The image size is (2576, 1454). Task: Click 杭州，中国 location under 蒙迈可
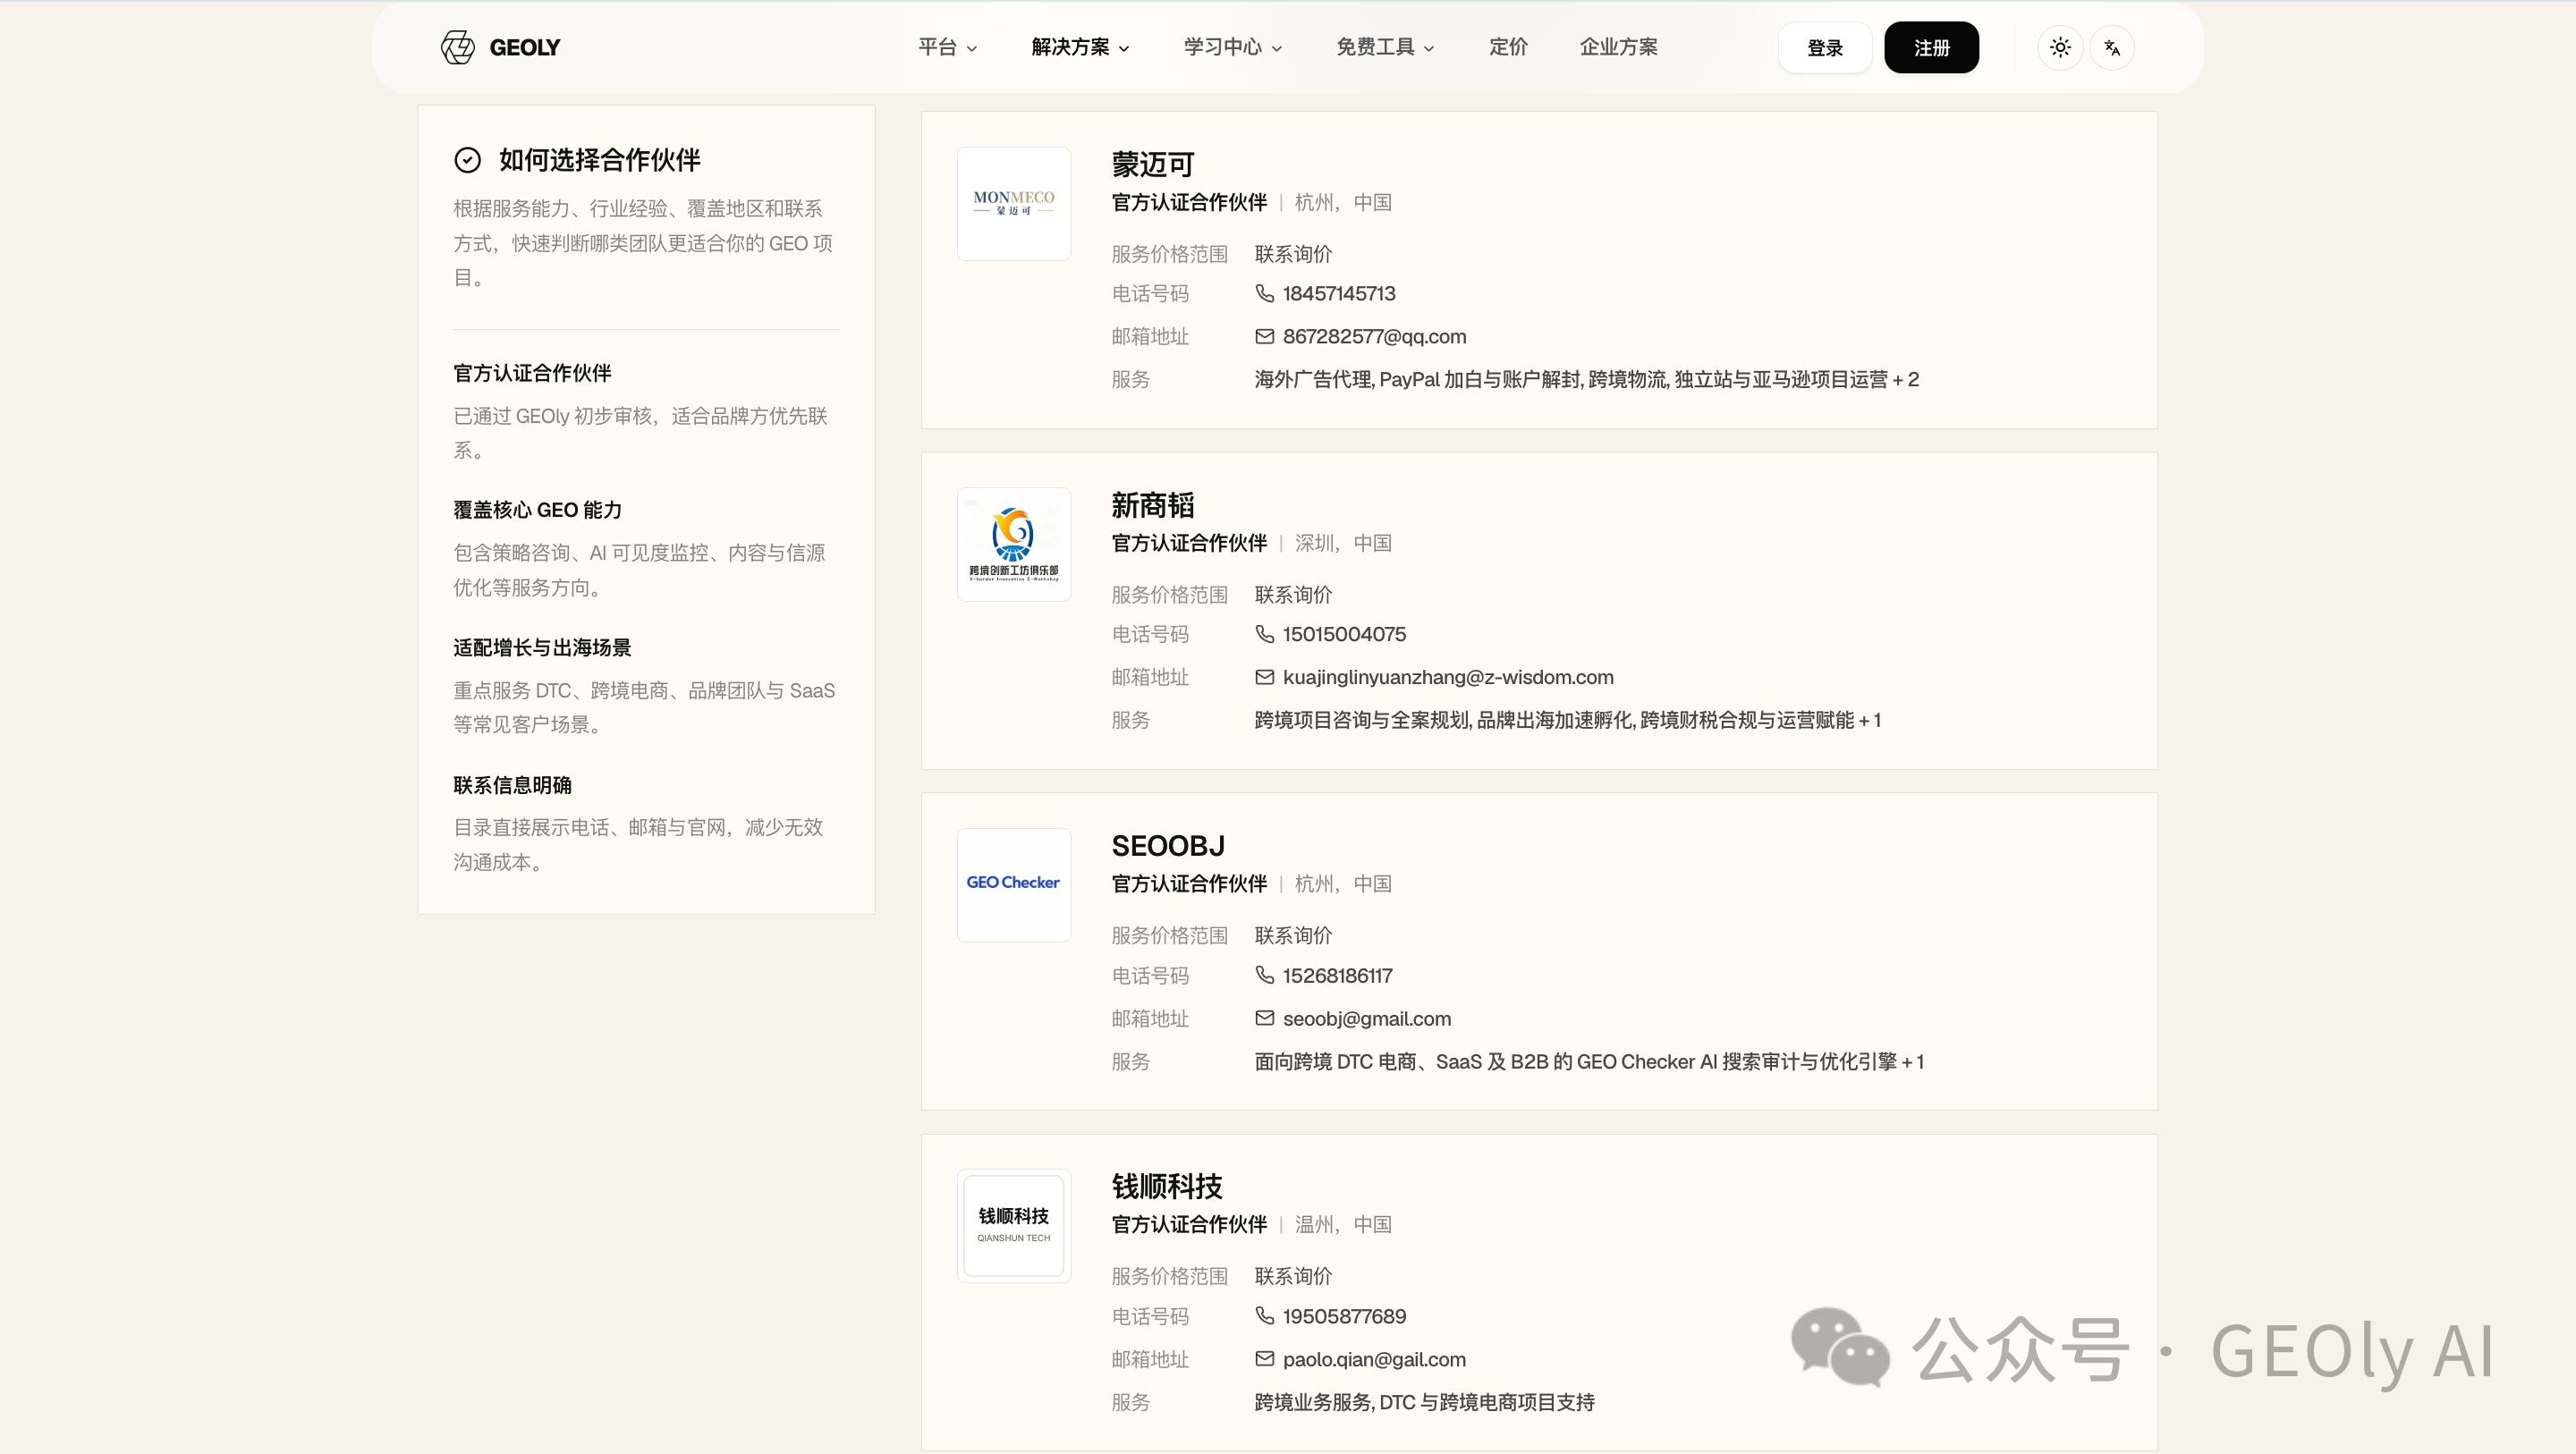coord(1343,202)
